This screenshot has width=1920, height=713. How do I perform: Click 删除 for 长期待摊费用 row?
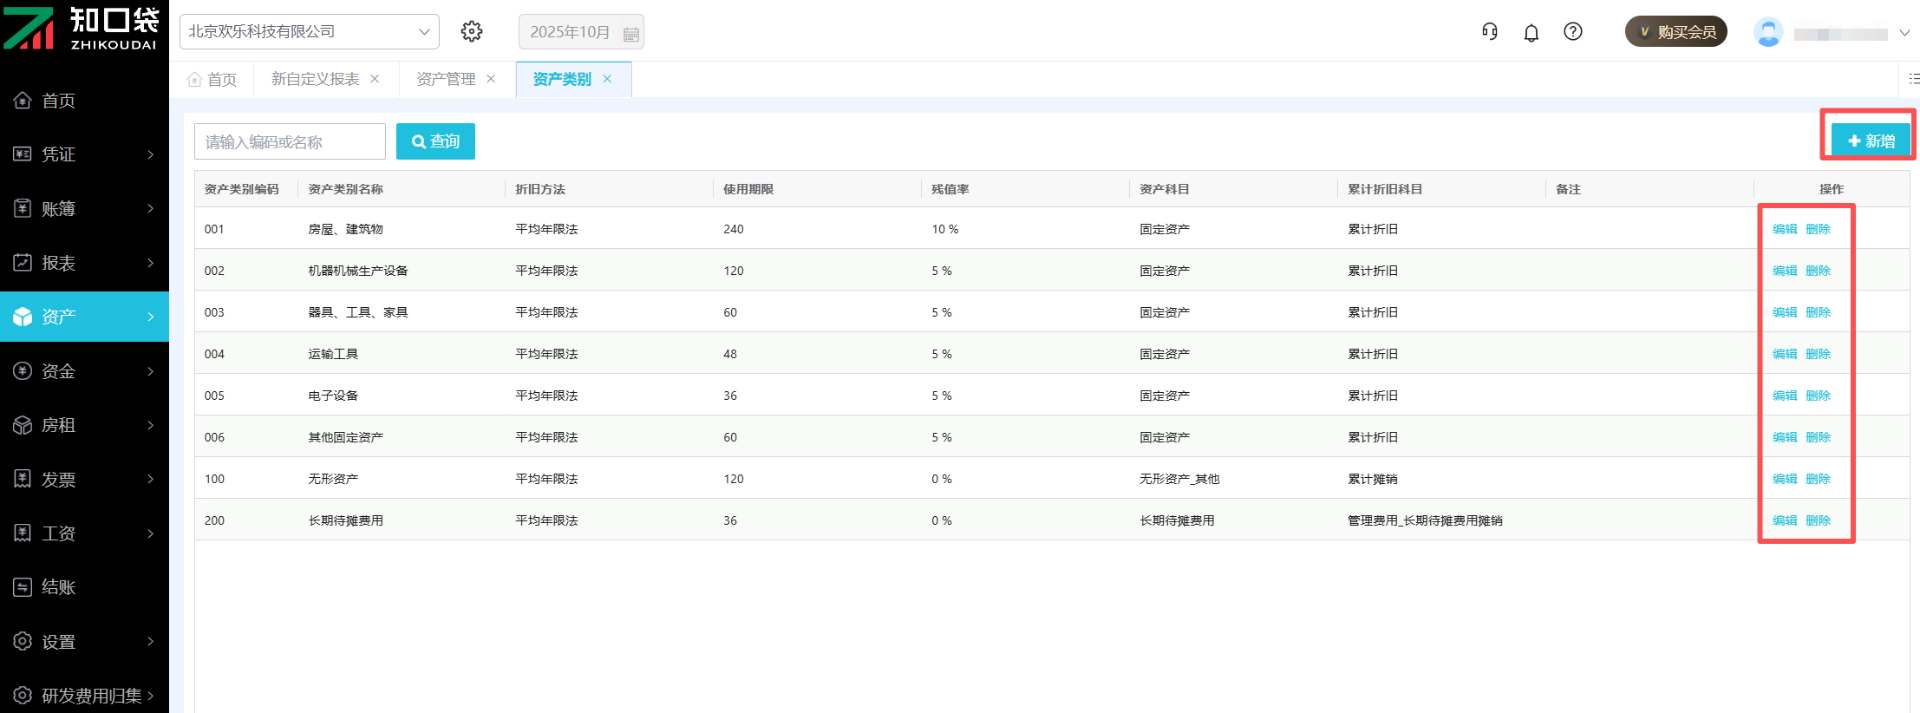(x=1818, y=521)
